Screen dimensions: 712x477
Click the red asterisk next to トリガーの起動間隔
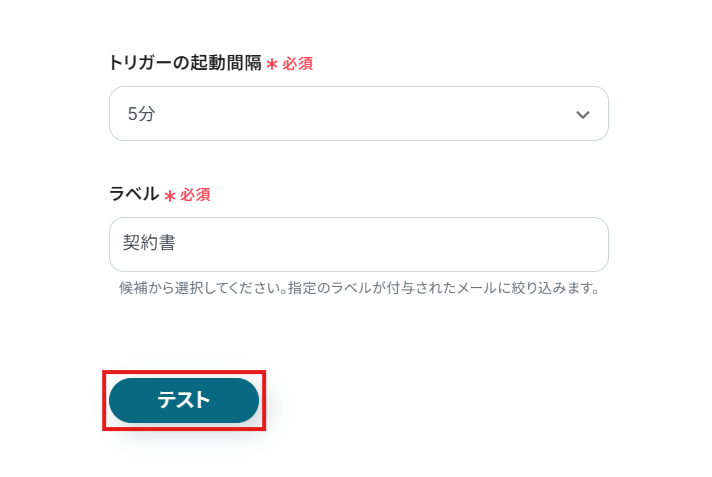coord(271,64)
